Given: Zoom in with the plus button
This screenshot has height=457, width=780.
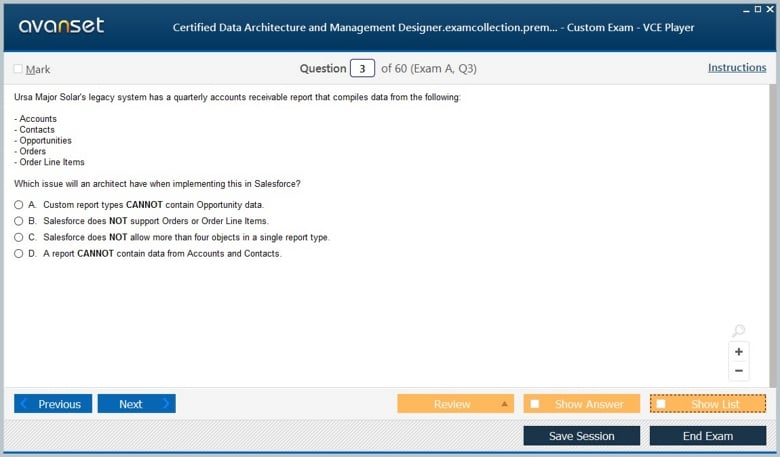Looking at the screenshot, I should (x=739, y=352).
